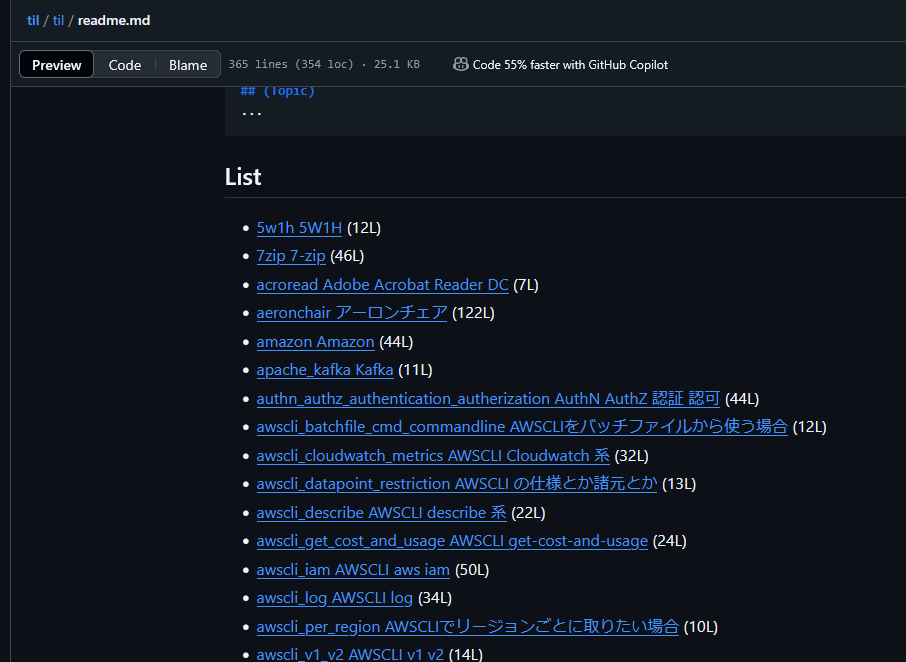Click the '(122L)' text after aeronchair

pos(473,313)
